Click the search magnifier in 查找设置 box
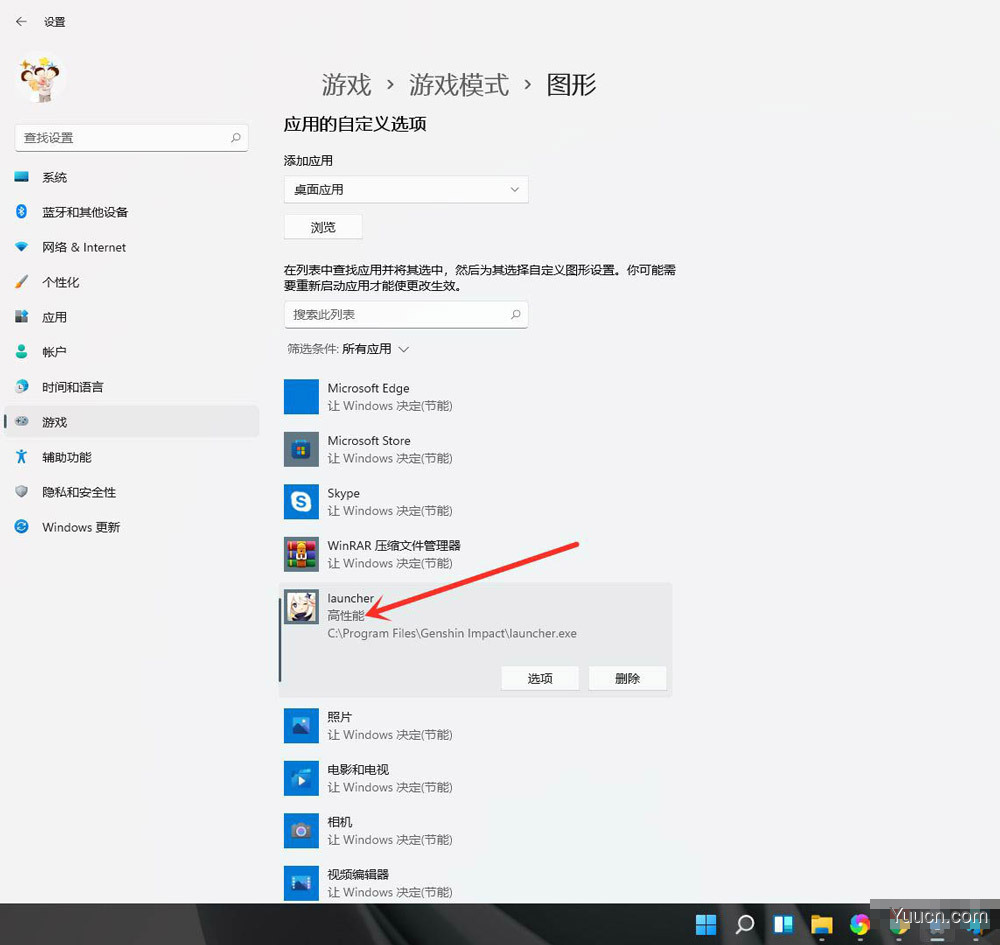Image resolution: width=1000 pixels, height=945 pixels. 236,137
